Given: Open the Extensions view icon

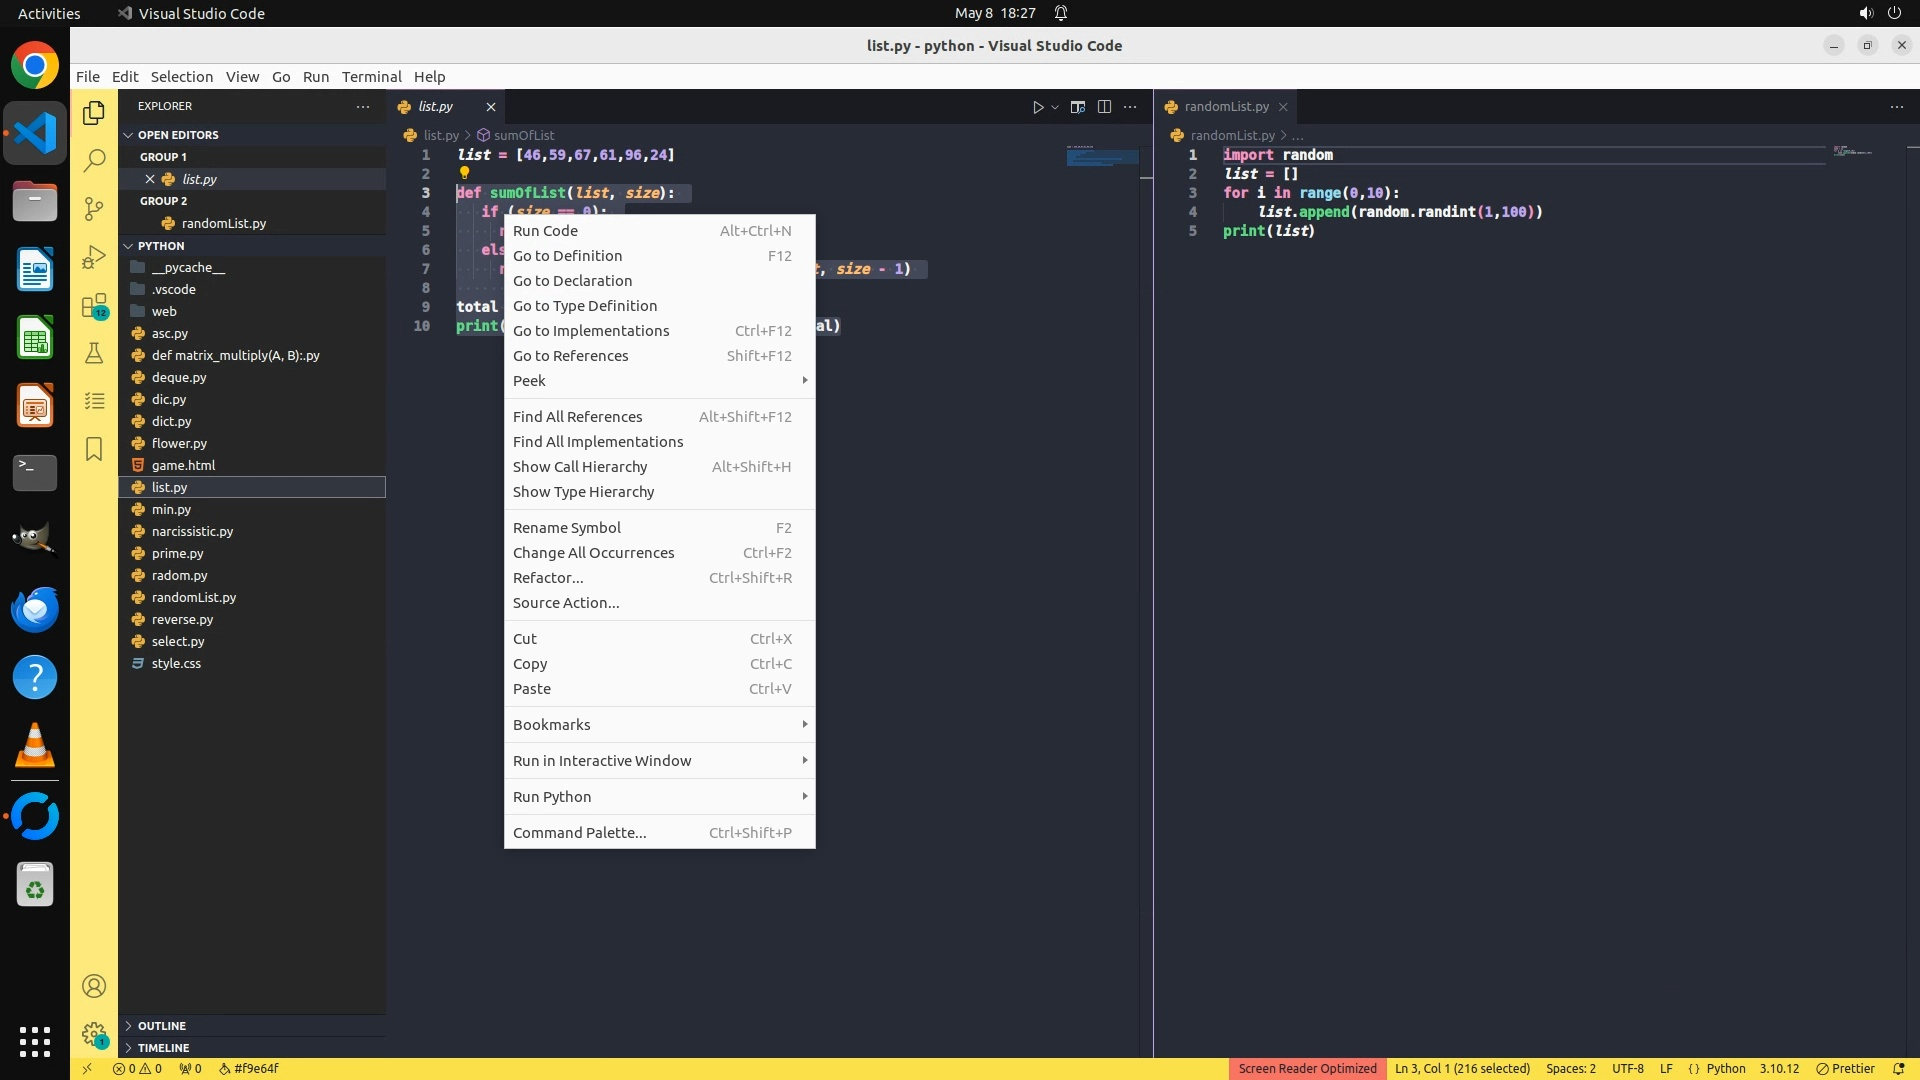Looking at the screenshot, I should tap(94, 305).
